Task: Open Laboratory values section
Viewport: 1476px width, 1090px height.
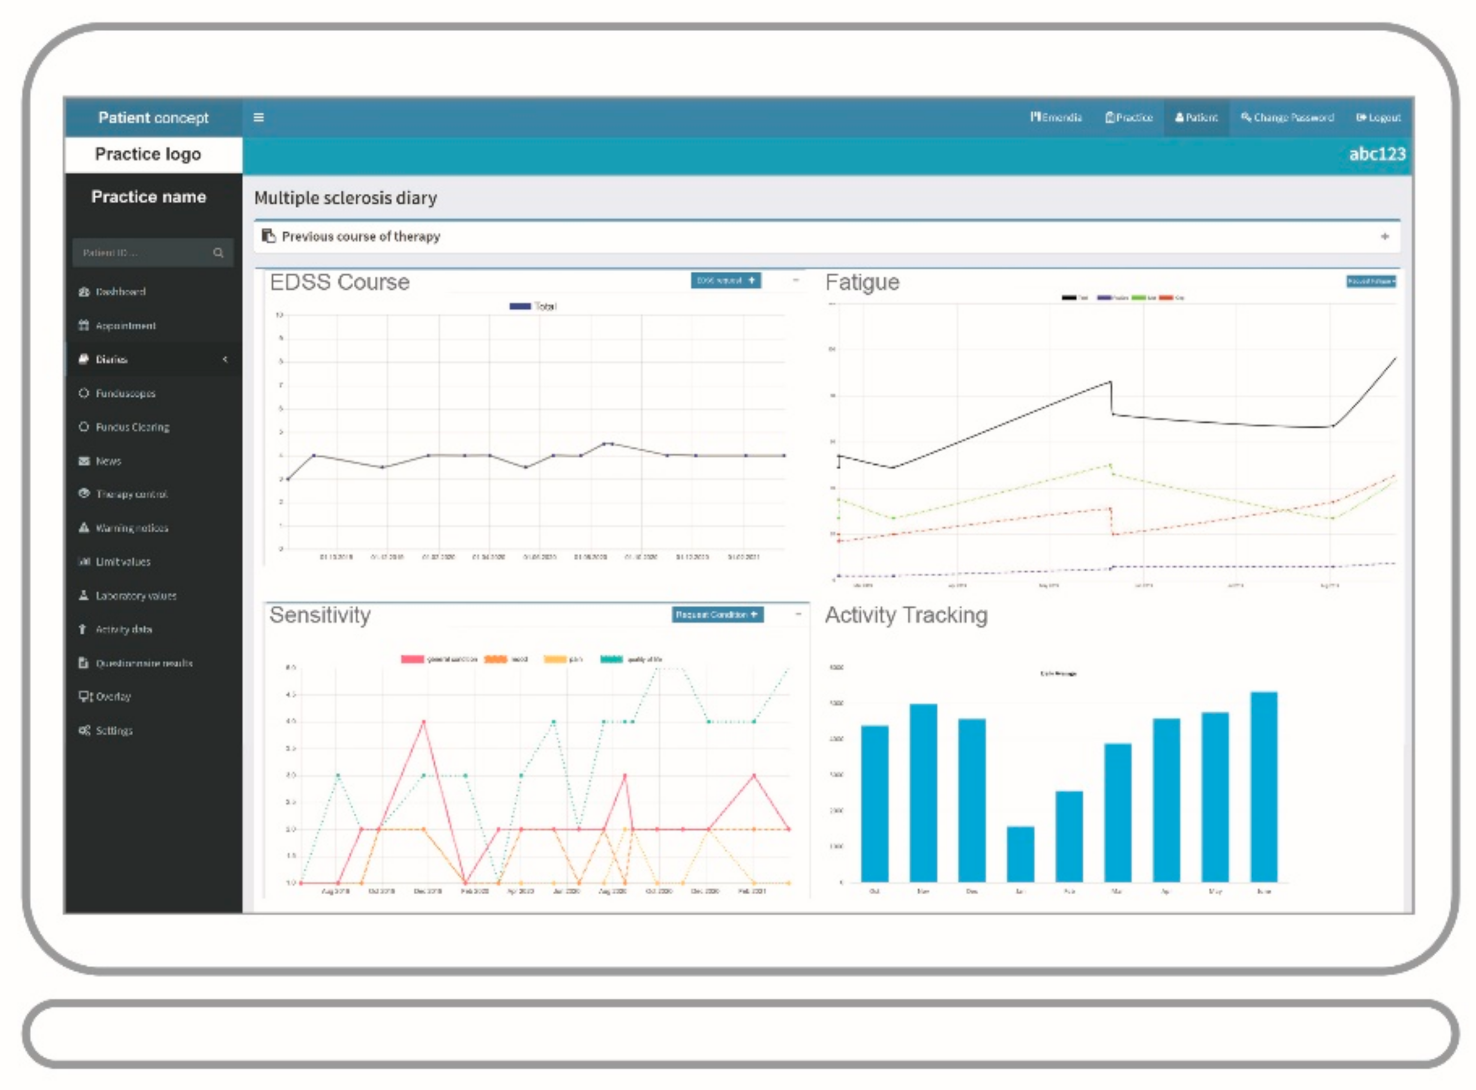Action: tap(135, 596)
